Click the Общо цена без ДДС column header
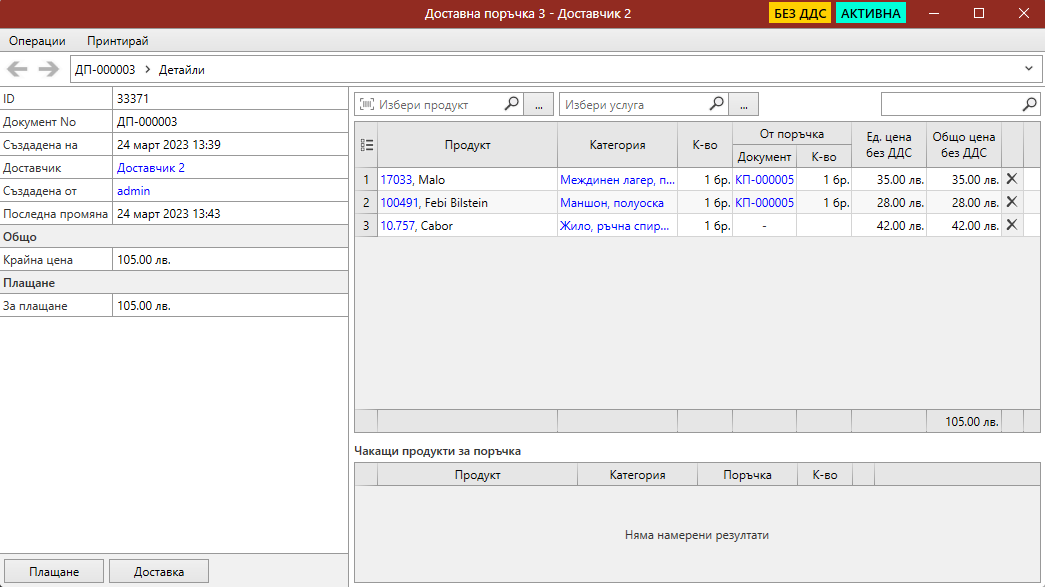Image resolution: width=1045 pixels, height=587 pixels. click(964, 145)
